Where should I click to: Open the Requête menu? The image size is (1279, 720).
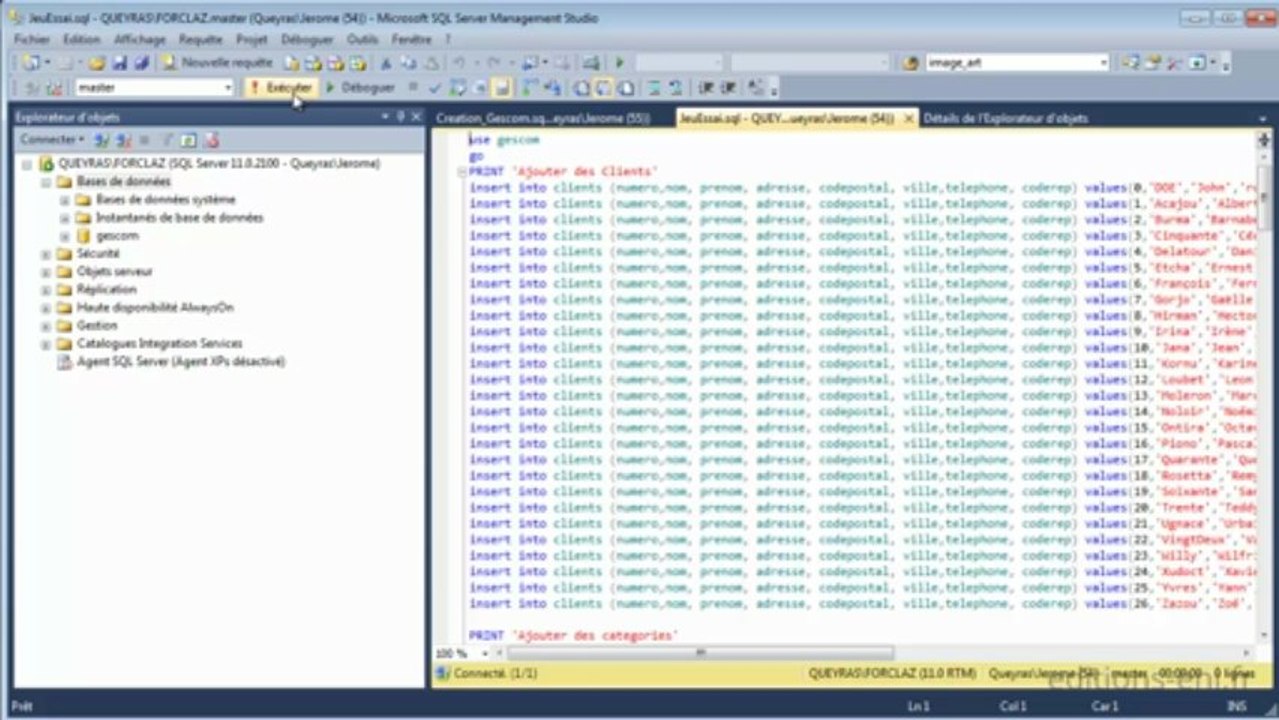[201, 39]
